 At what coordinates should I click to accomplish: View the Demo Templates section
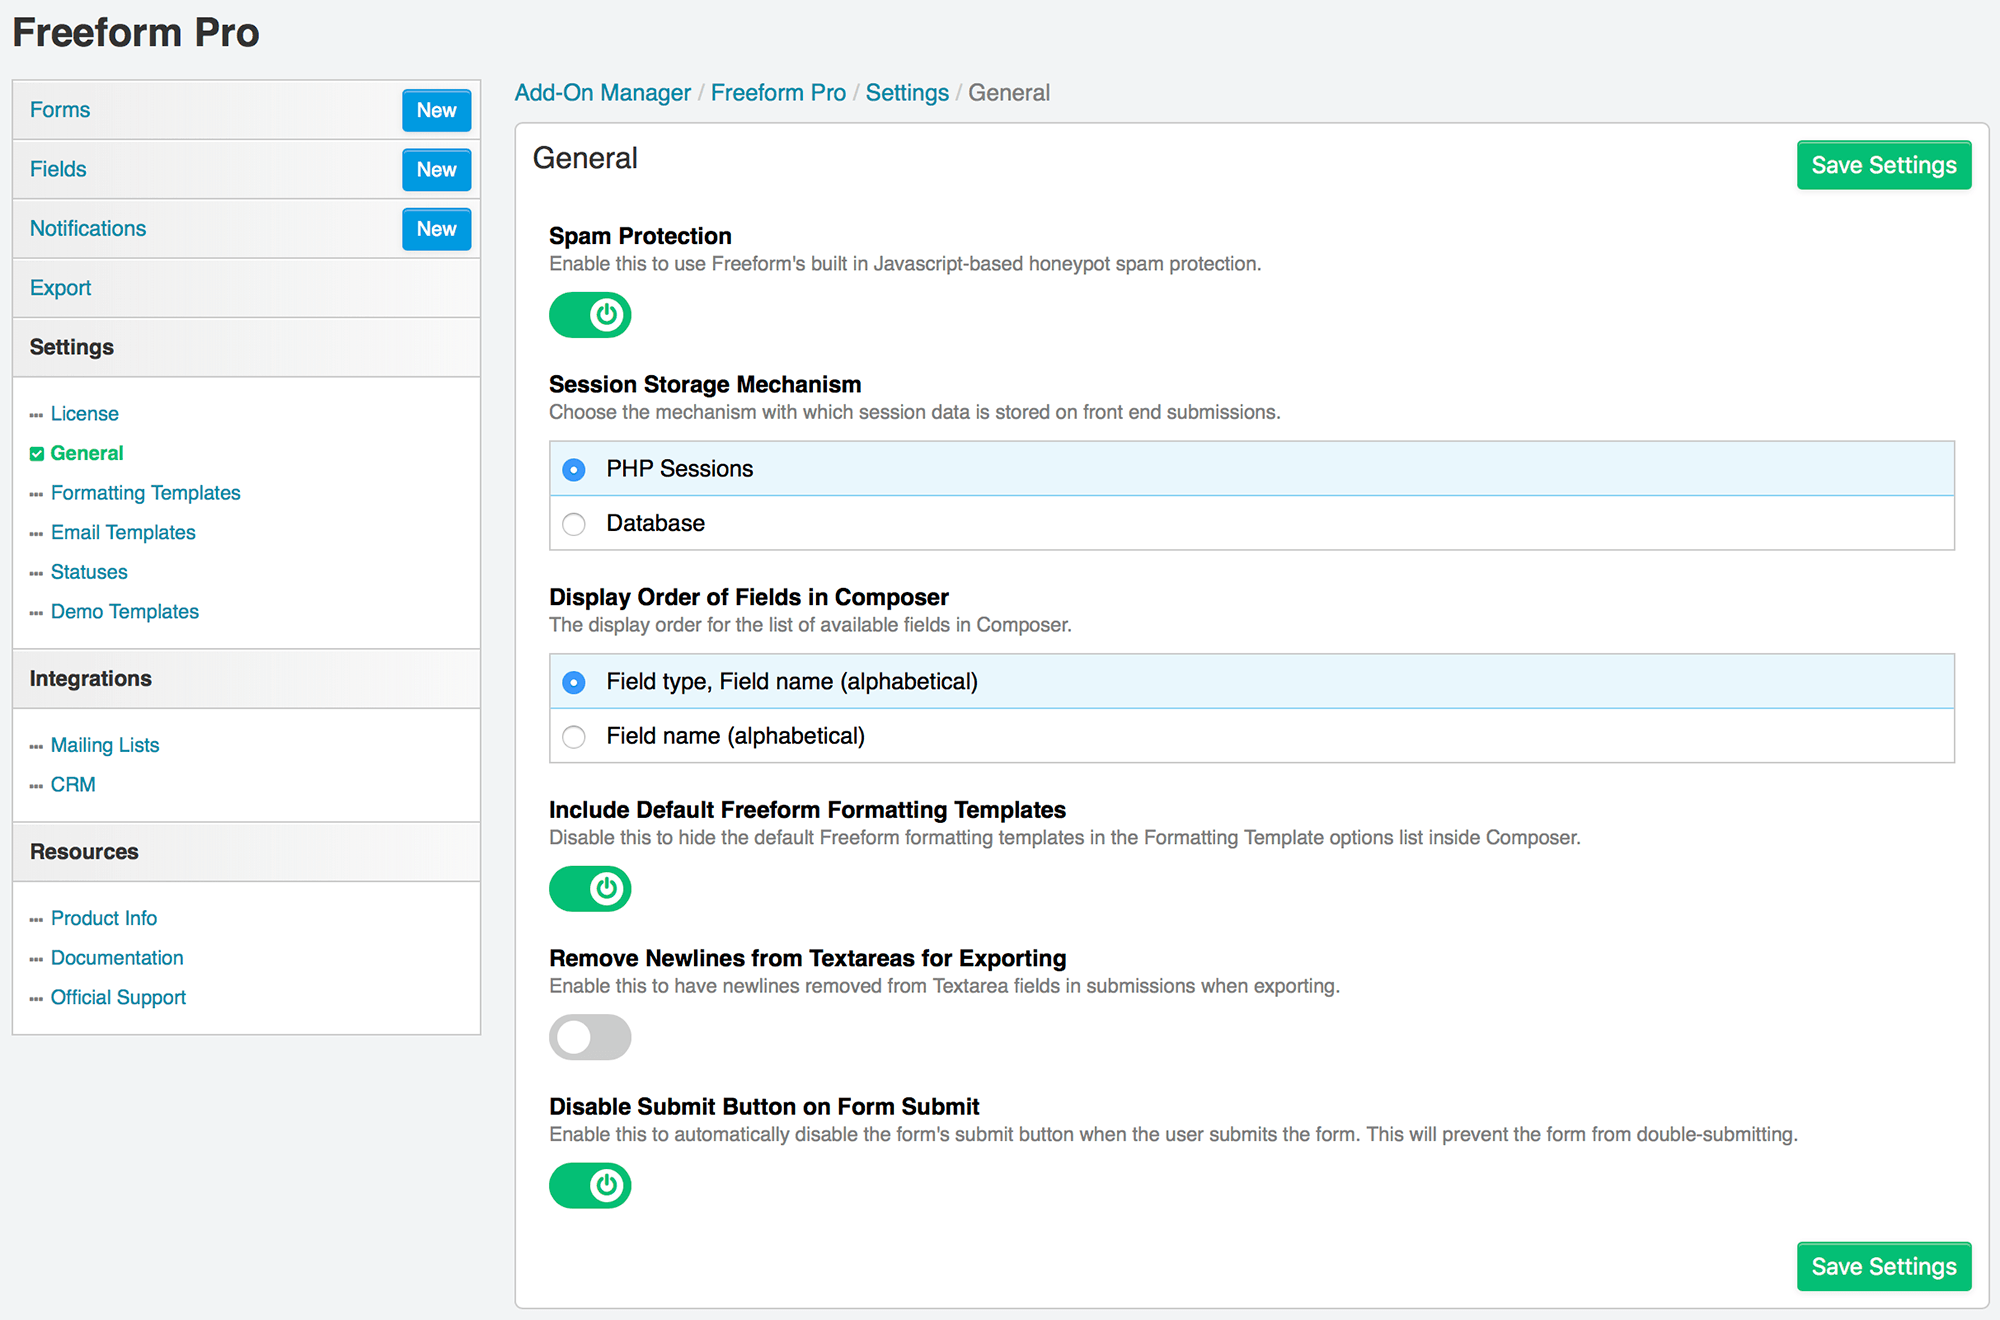(x=124, y=611)
